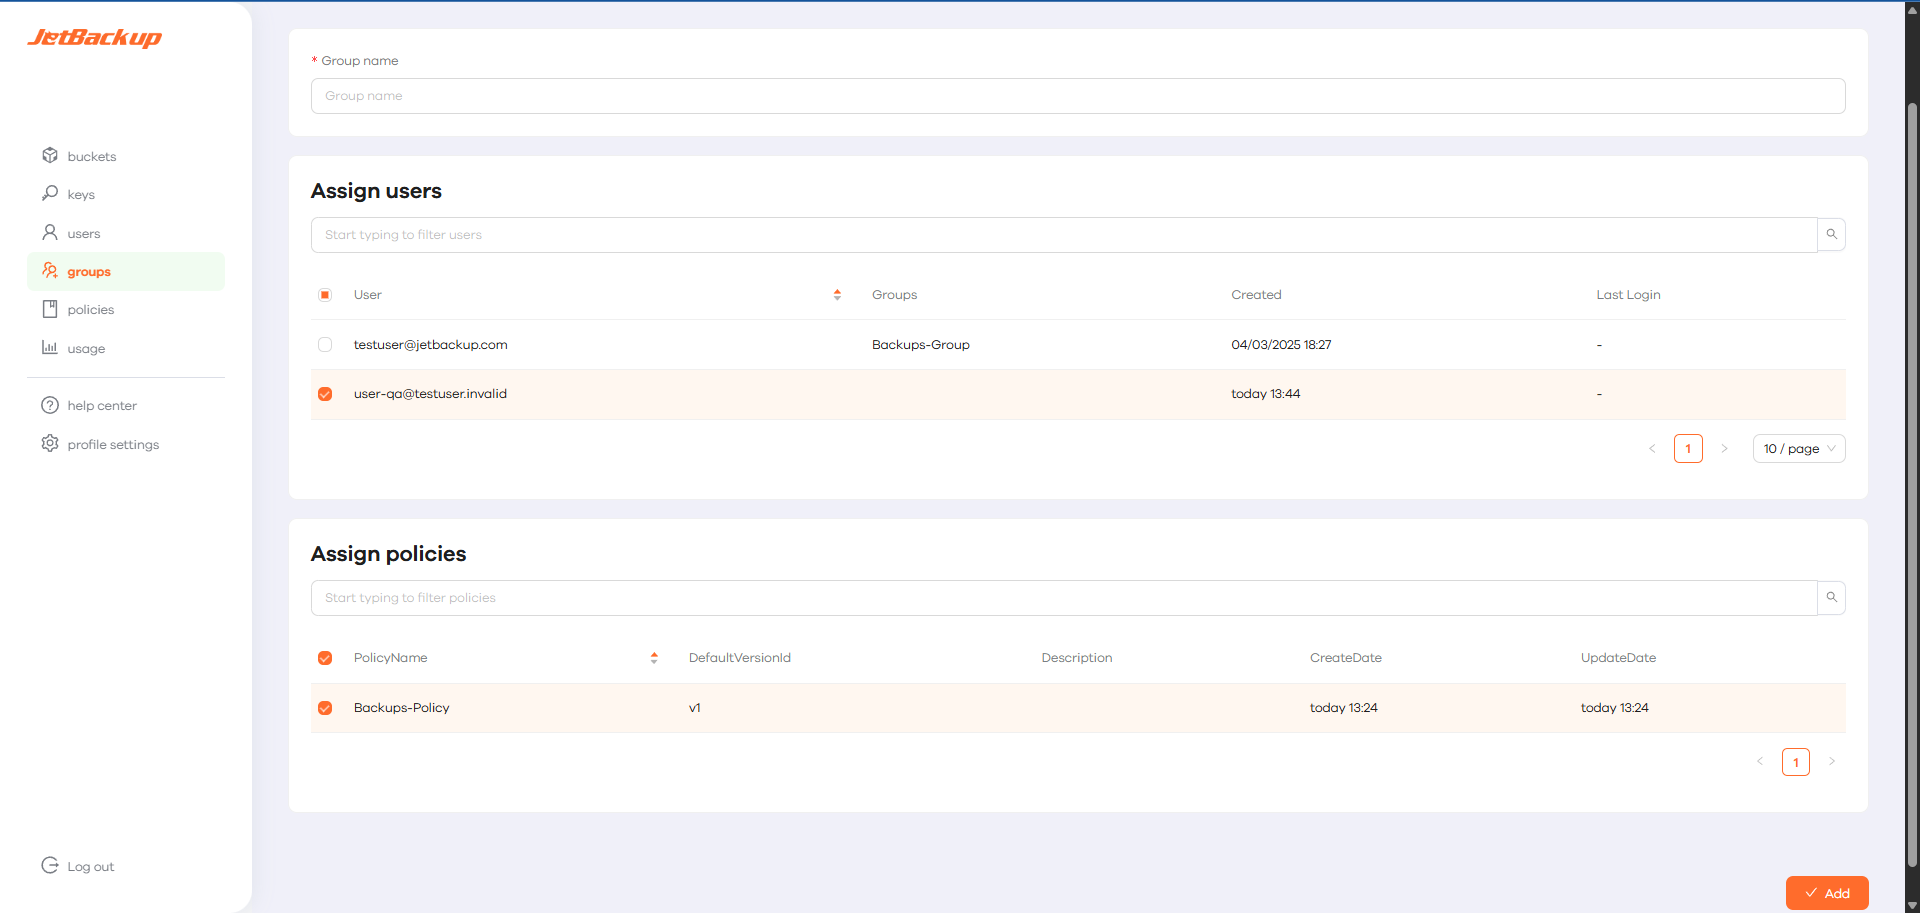
Task: Click the usage chart icon
Action: tap(50, 347)
